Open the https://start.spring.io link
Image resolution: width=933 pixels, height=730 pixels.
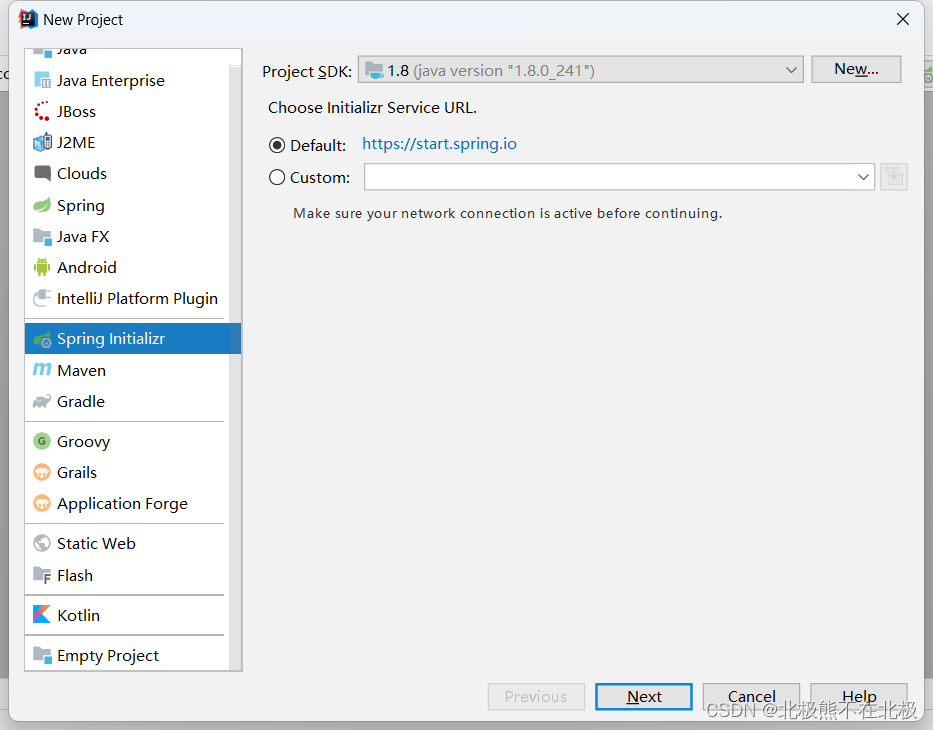(x=439, y=143)
